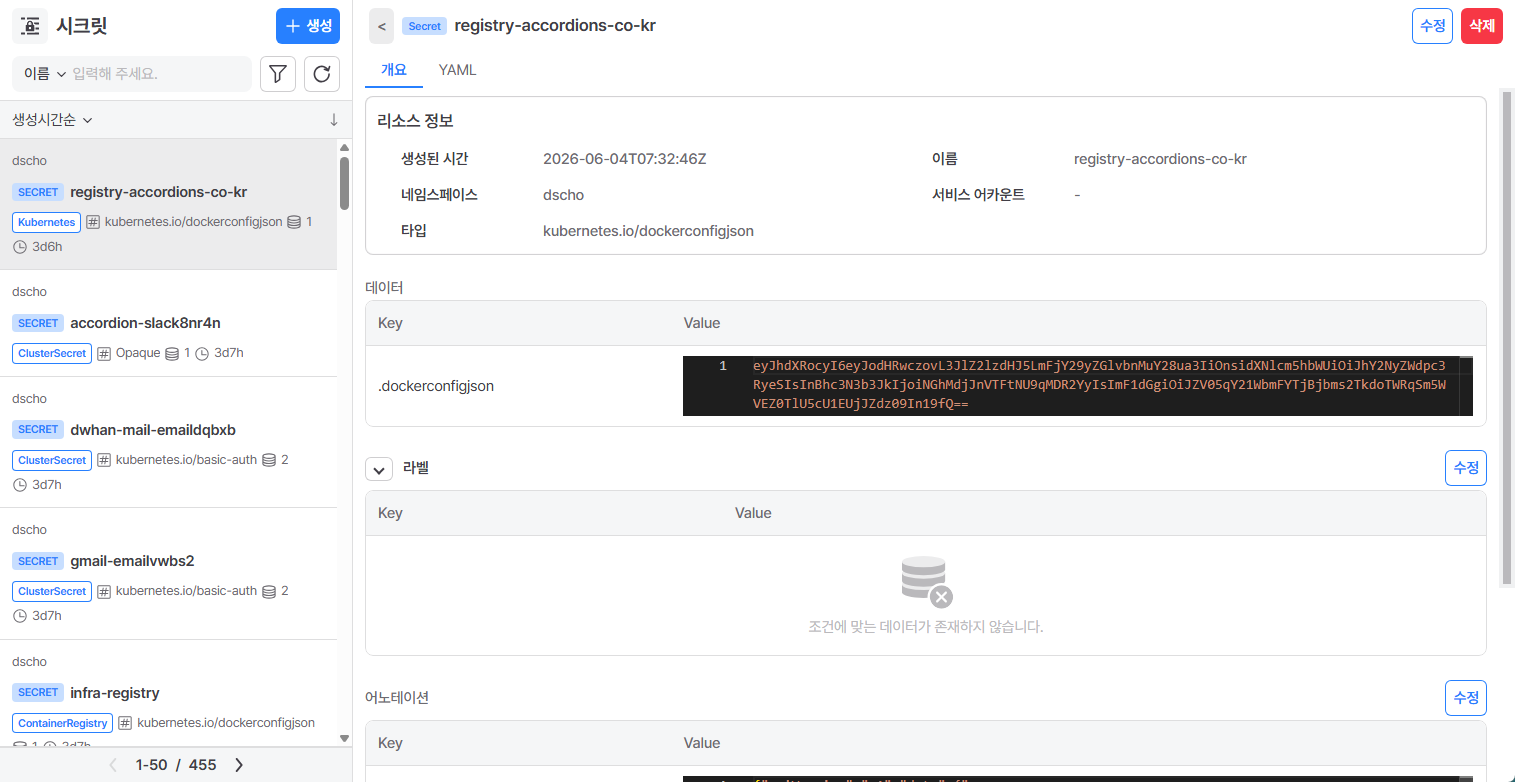The width and height of the screenshot is (1515, 782).
Task: Go to previous page of secrets
Action: click(x=113, y=765)
